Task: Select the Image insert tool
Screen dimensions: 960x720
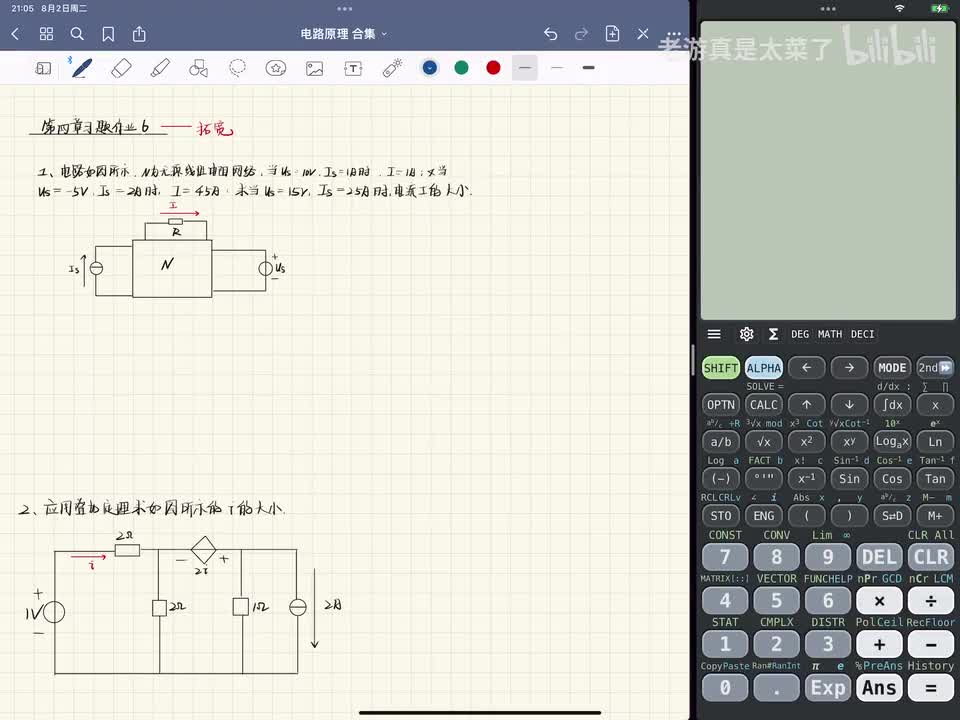Action: (315, 68)
